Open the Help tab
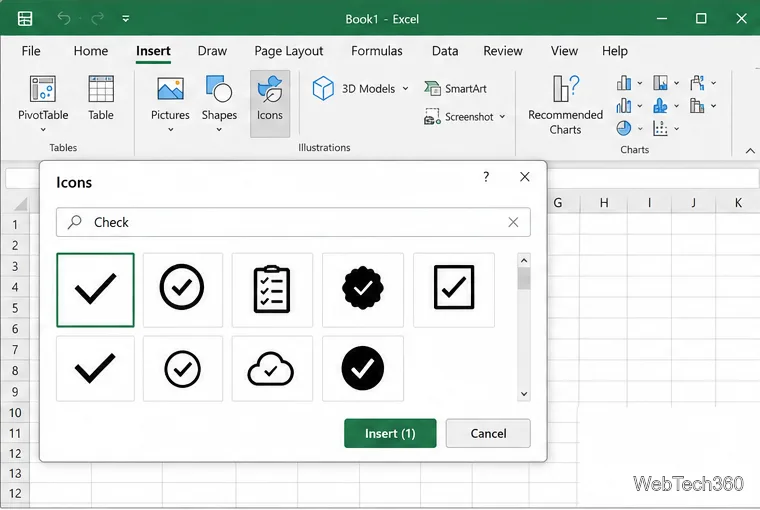 (615, 51)
